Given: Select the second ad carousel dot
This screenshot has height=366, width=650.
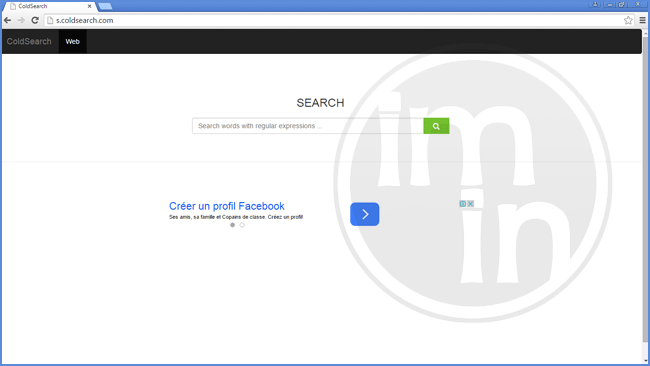Looking at the screenshot, I should click(242, 225).
